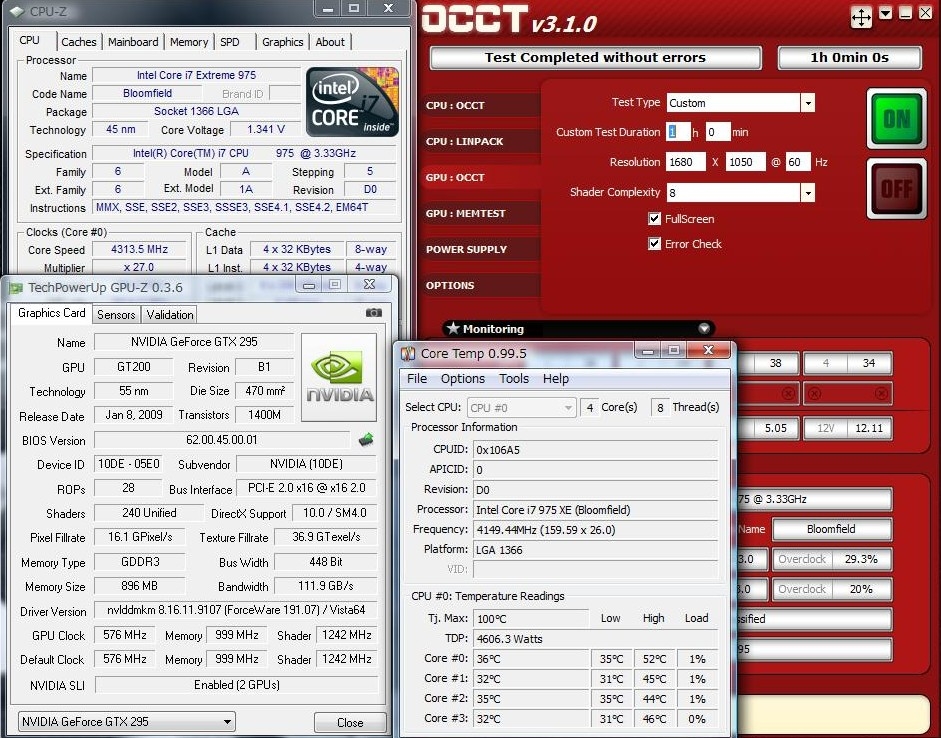Click the GPU-Z camera screenshot icon
The width and height of the screenshot is (941, 738).
(x=373, y=313)
